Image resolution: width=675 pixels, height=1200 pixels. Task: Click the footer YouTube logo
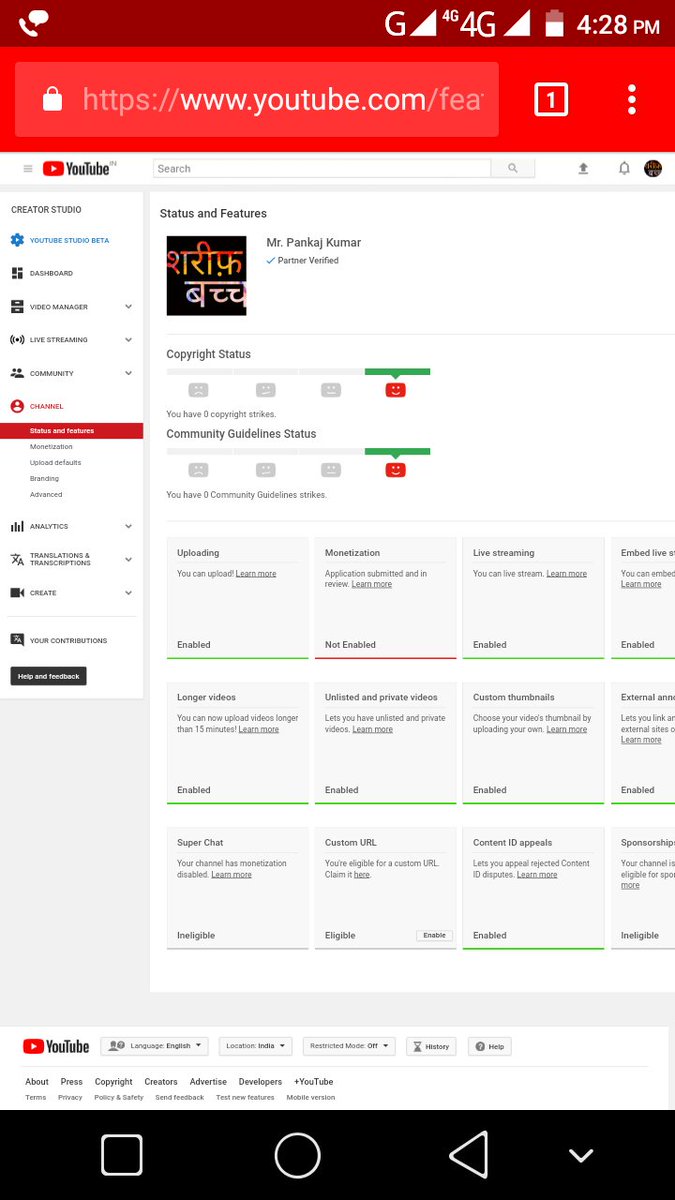[56, 1046]
